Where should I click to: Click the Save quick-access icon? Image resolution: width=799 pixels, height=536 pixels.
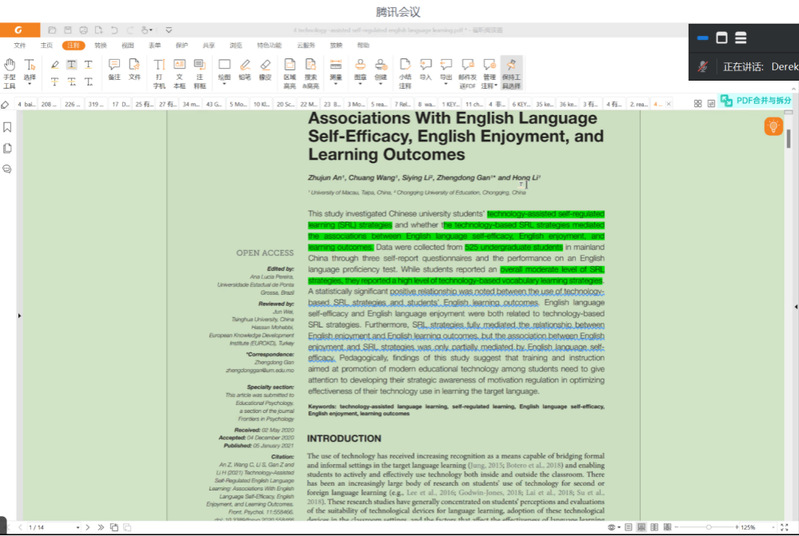point(68,30)
